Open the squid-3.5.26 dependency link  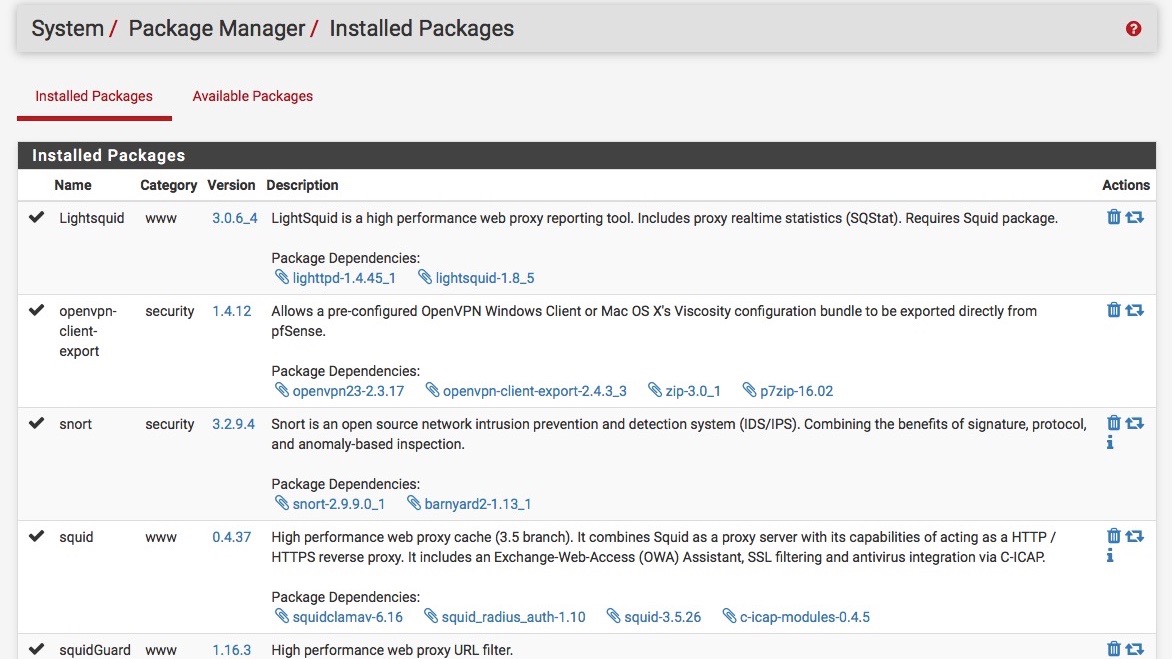tap(663, 617)
